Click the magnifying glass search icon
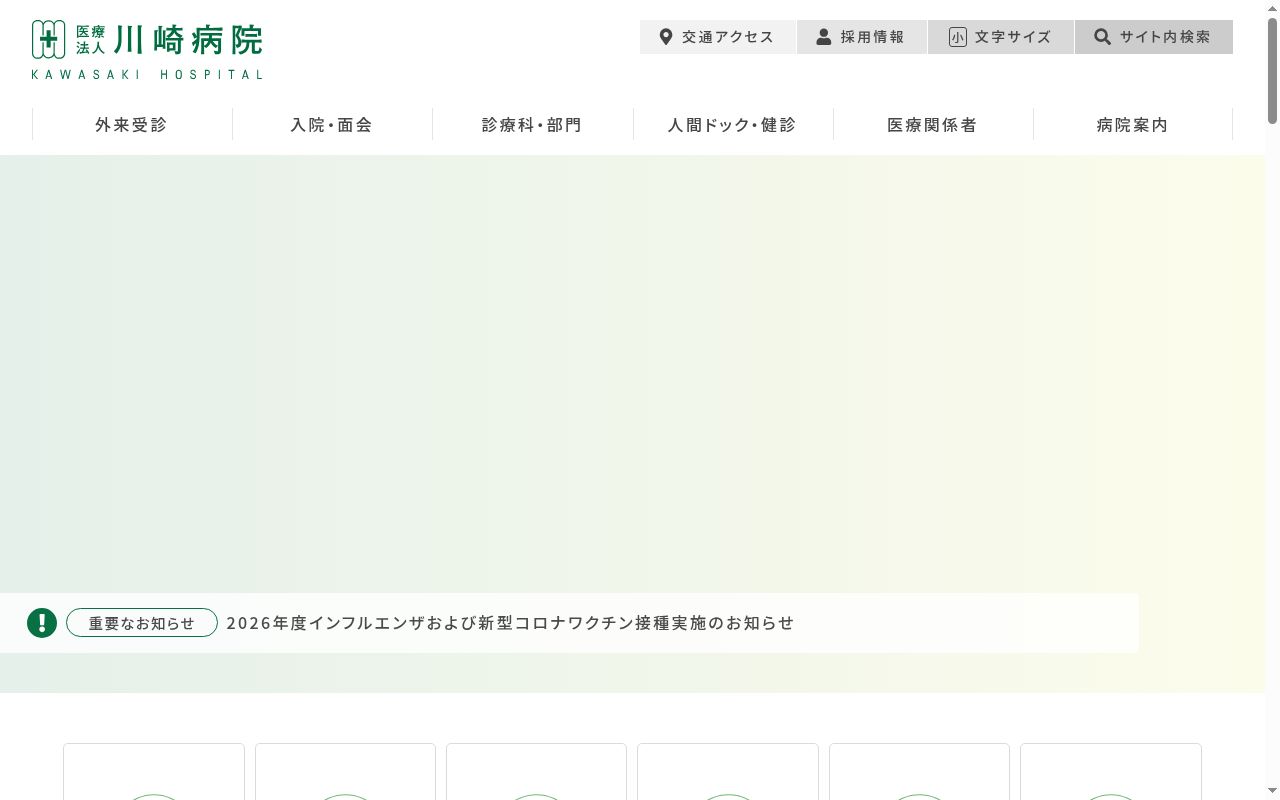This screenshot has width=1280, height=800. pos(1102,37)
